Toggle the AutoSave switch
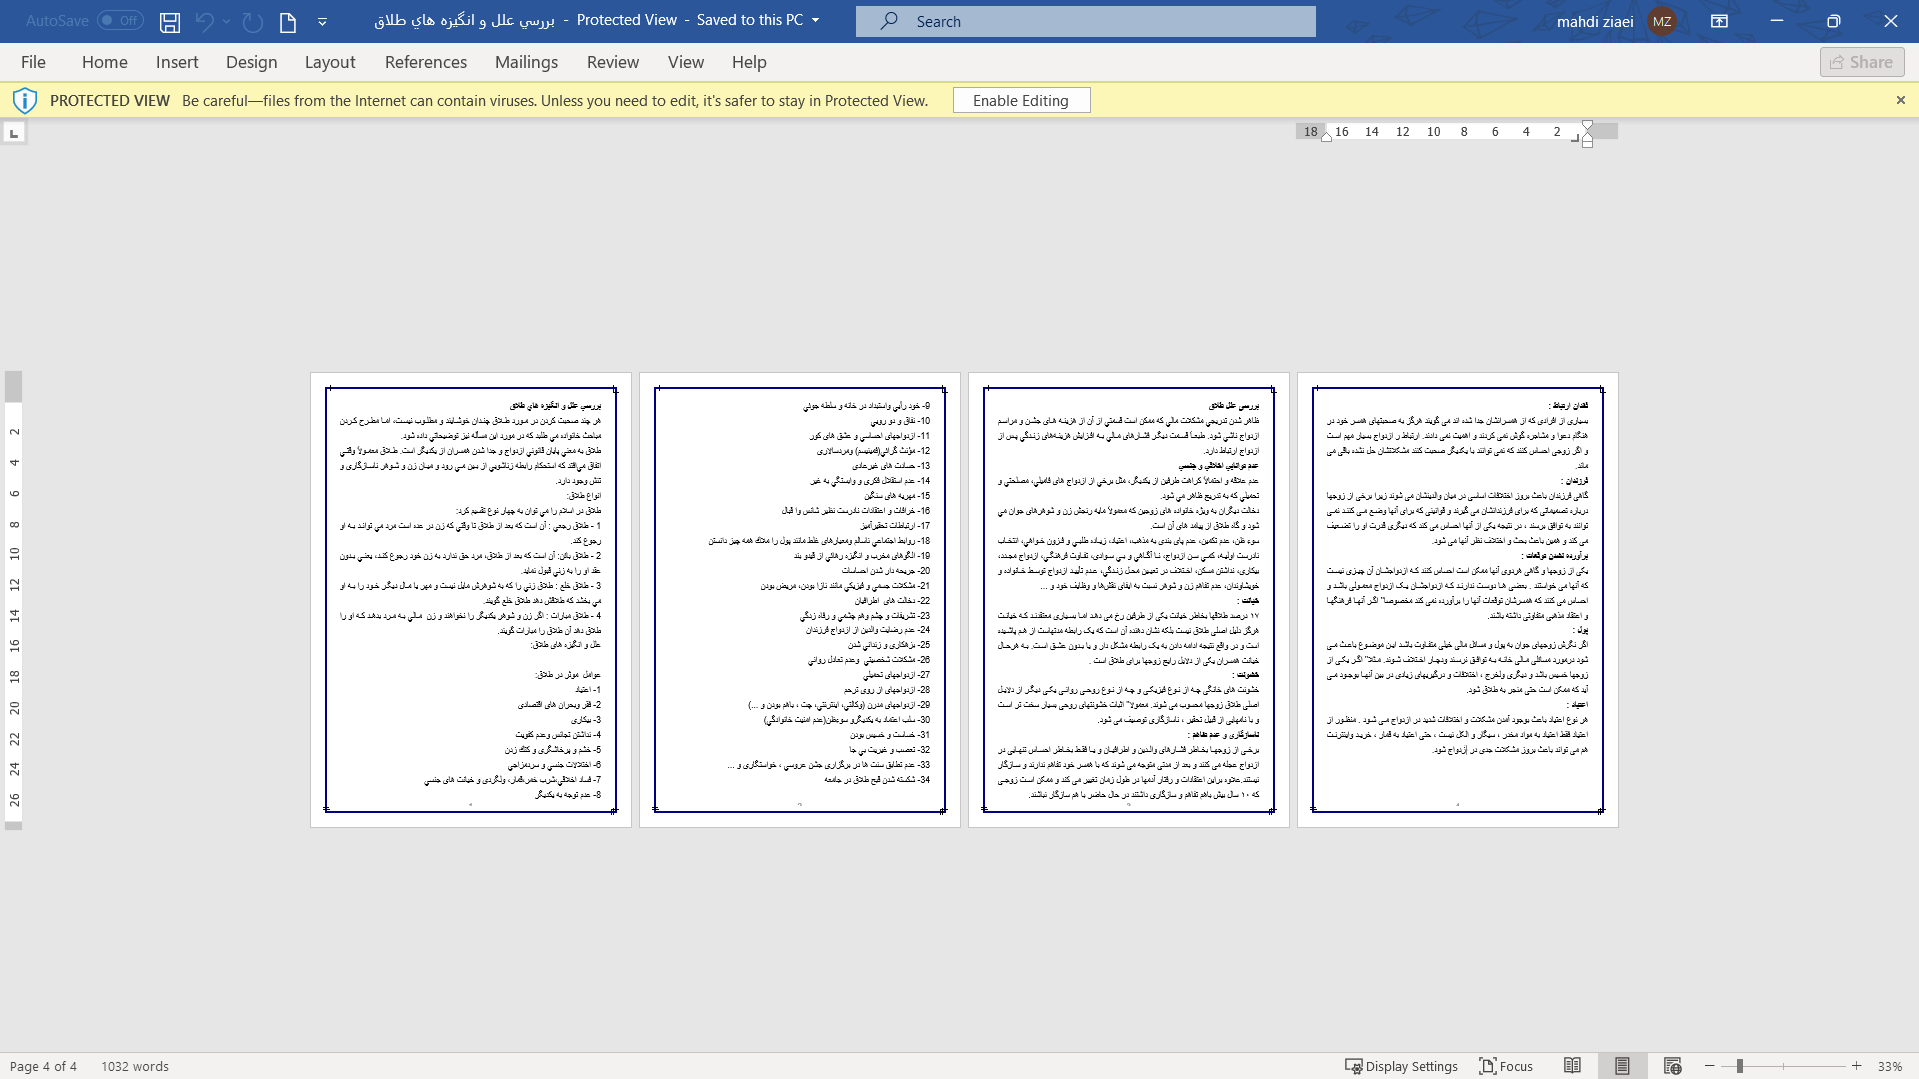Screen dimensions: 1919x1079 point(120,20)
